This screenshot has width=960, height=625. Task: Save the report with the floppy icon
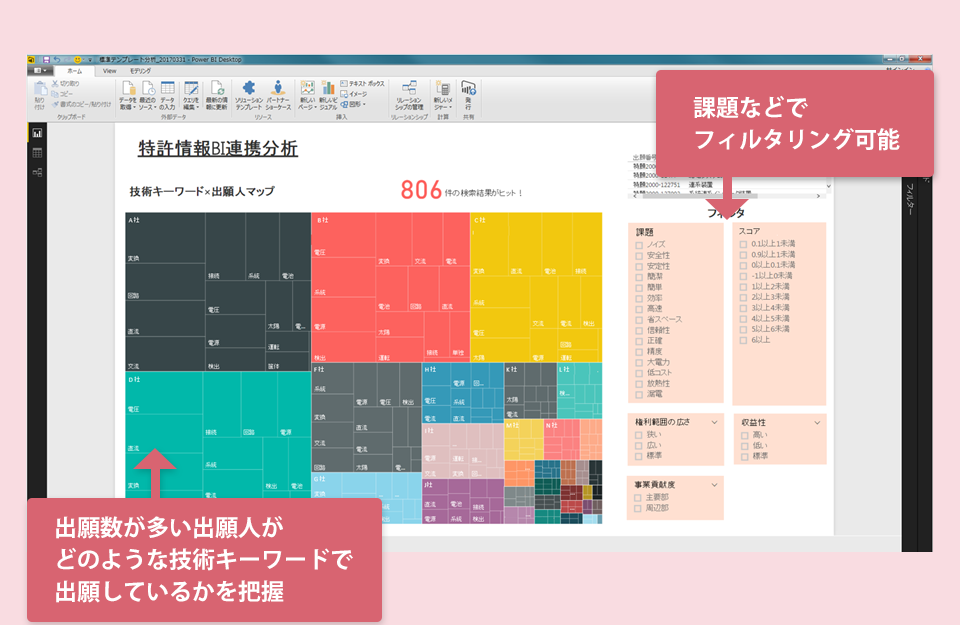(x=46, y=60)
